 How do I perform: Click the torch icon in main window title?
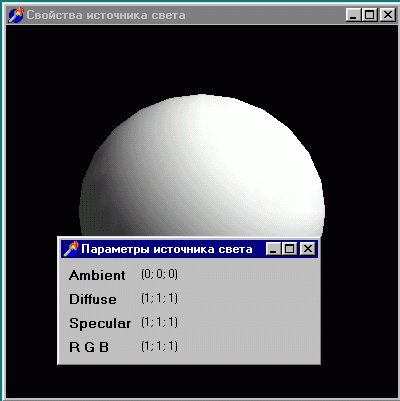click(16, 15)
